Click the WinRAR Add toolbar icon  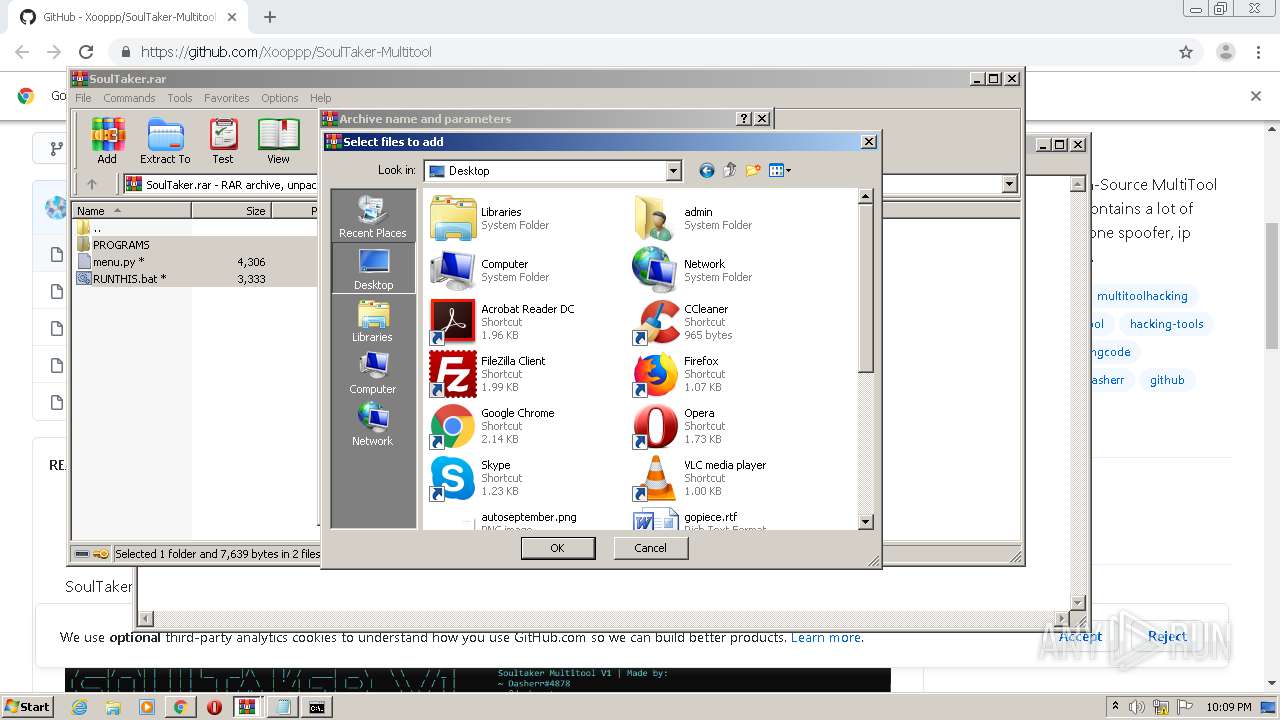(107, 140)
